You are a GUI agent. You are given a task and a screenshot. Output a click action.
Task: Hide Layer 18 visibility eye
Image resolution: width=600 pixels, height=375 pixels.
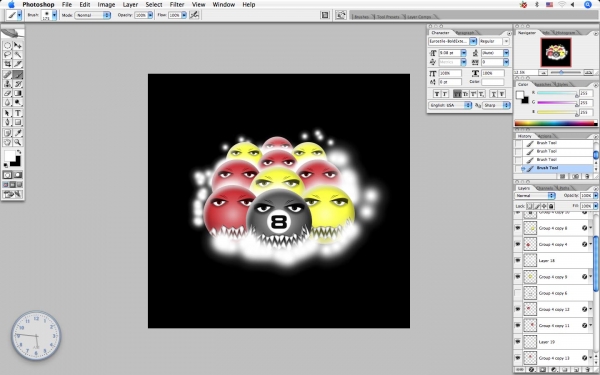pyautogui.click(x=518, y=261)
